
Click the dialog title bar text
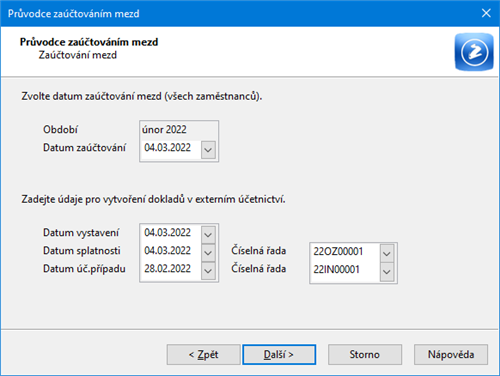click(x=74, y=14)
